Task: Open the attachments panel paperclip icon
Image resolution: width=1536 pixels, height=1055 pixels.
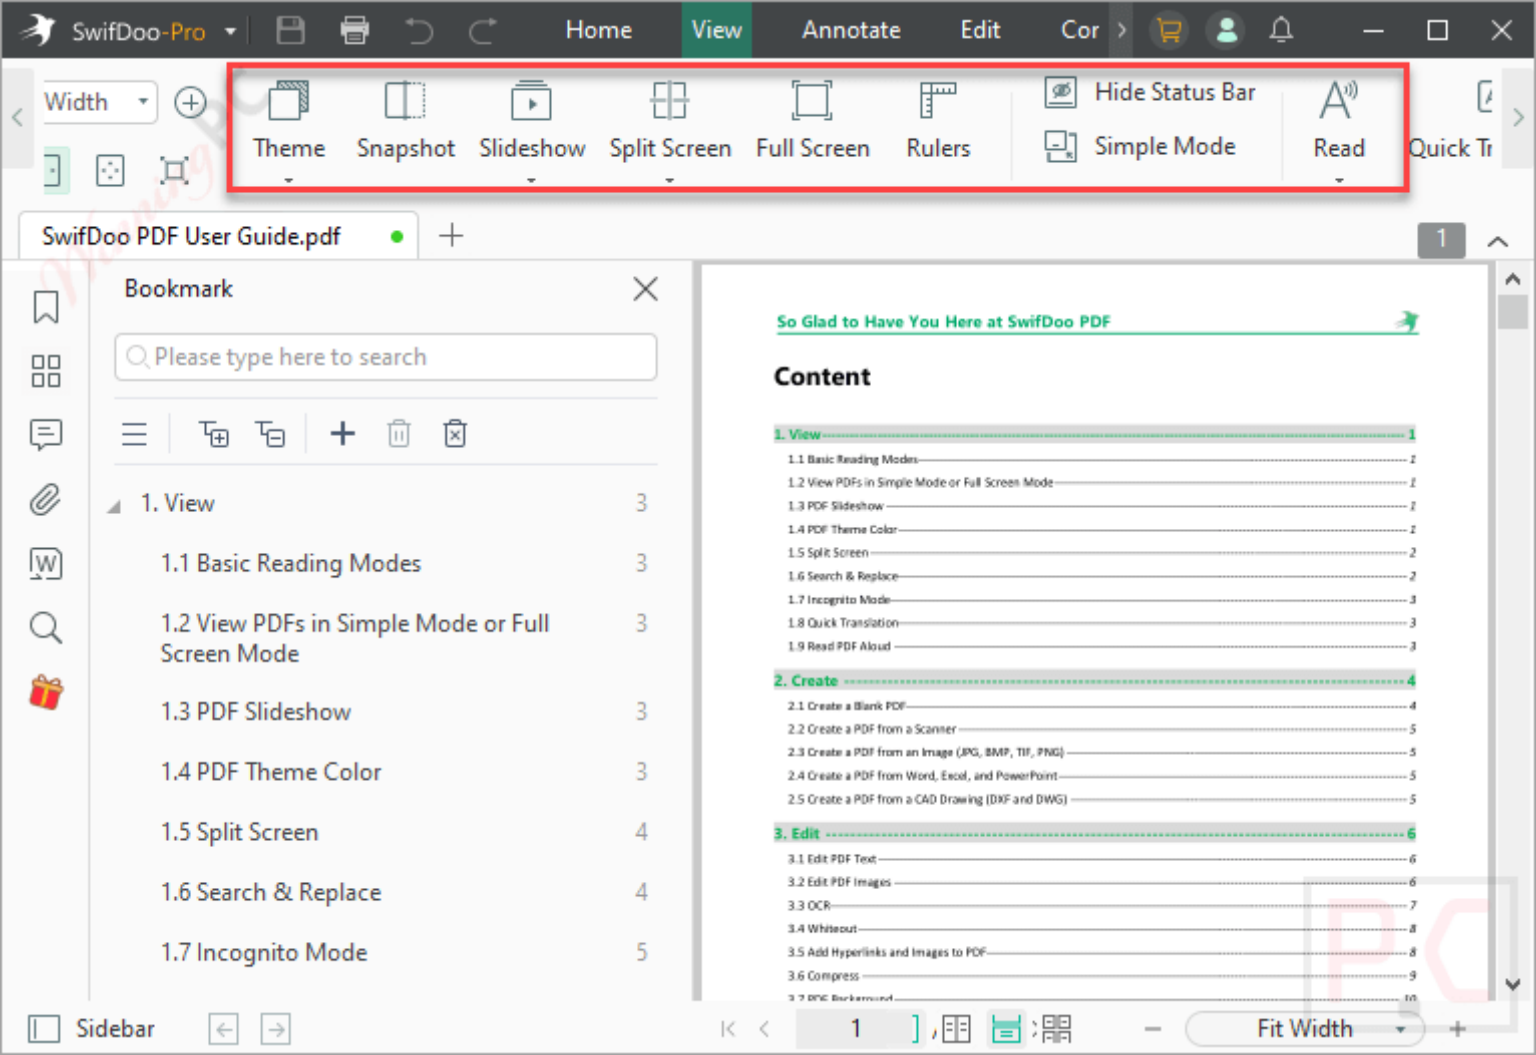Action: point(46,499)
